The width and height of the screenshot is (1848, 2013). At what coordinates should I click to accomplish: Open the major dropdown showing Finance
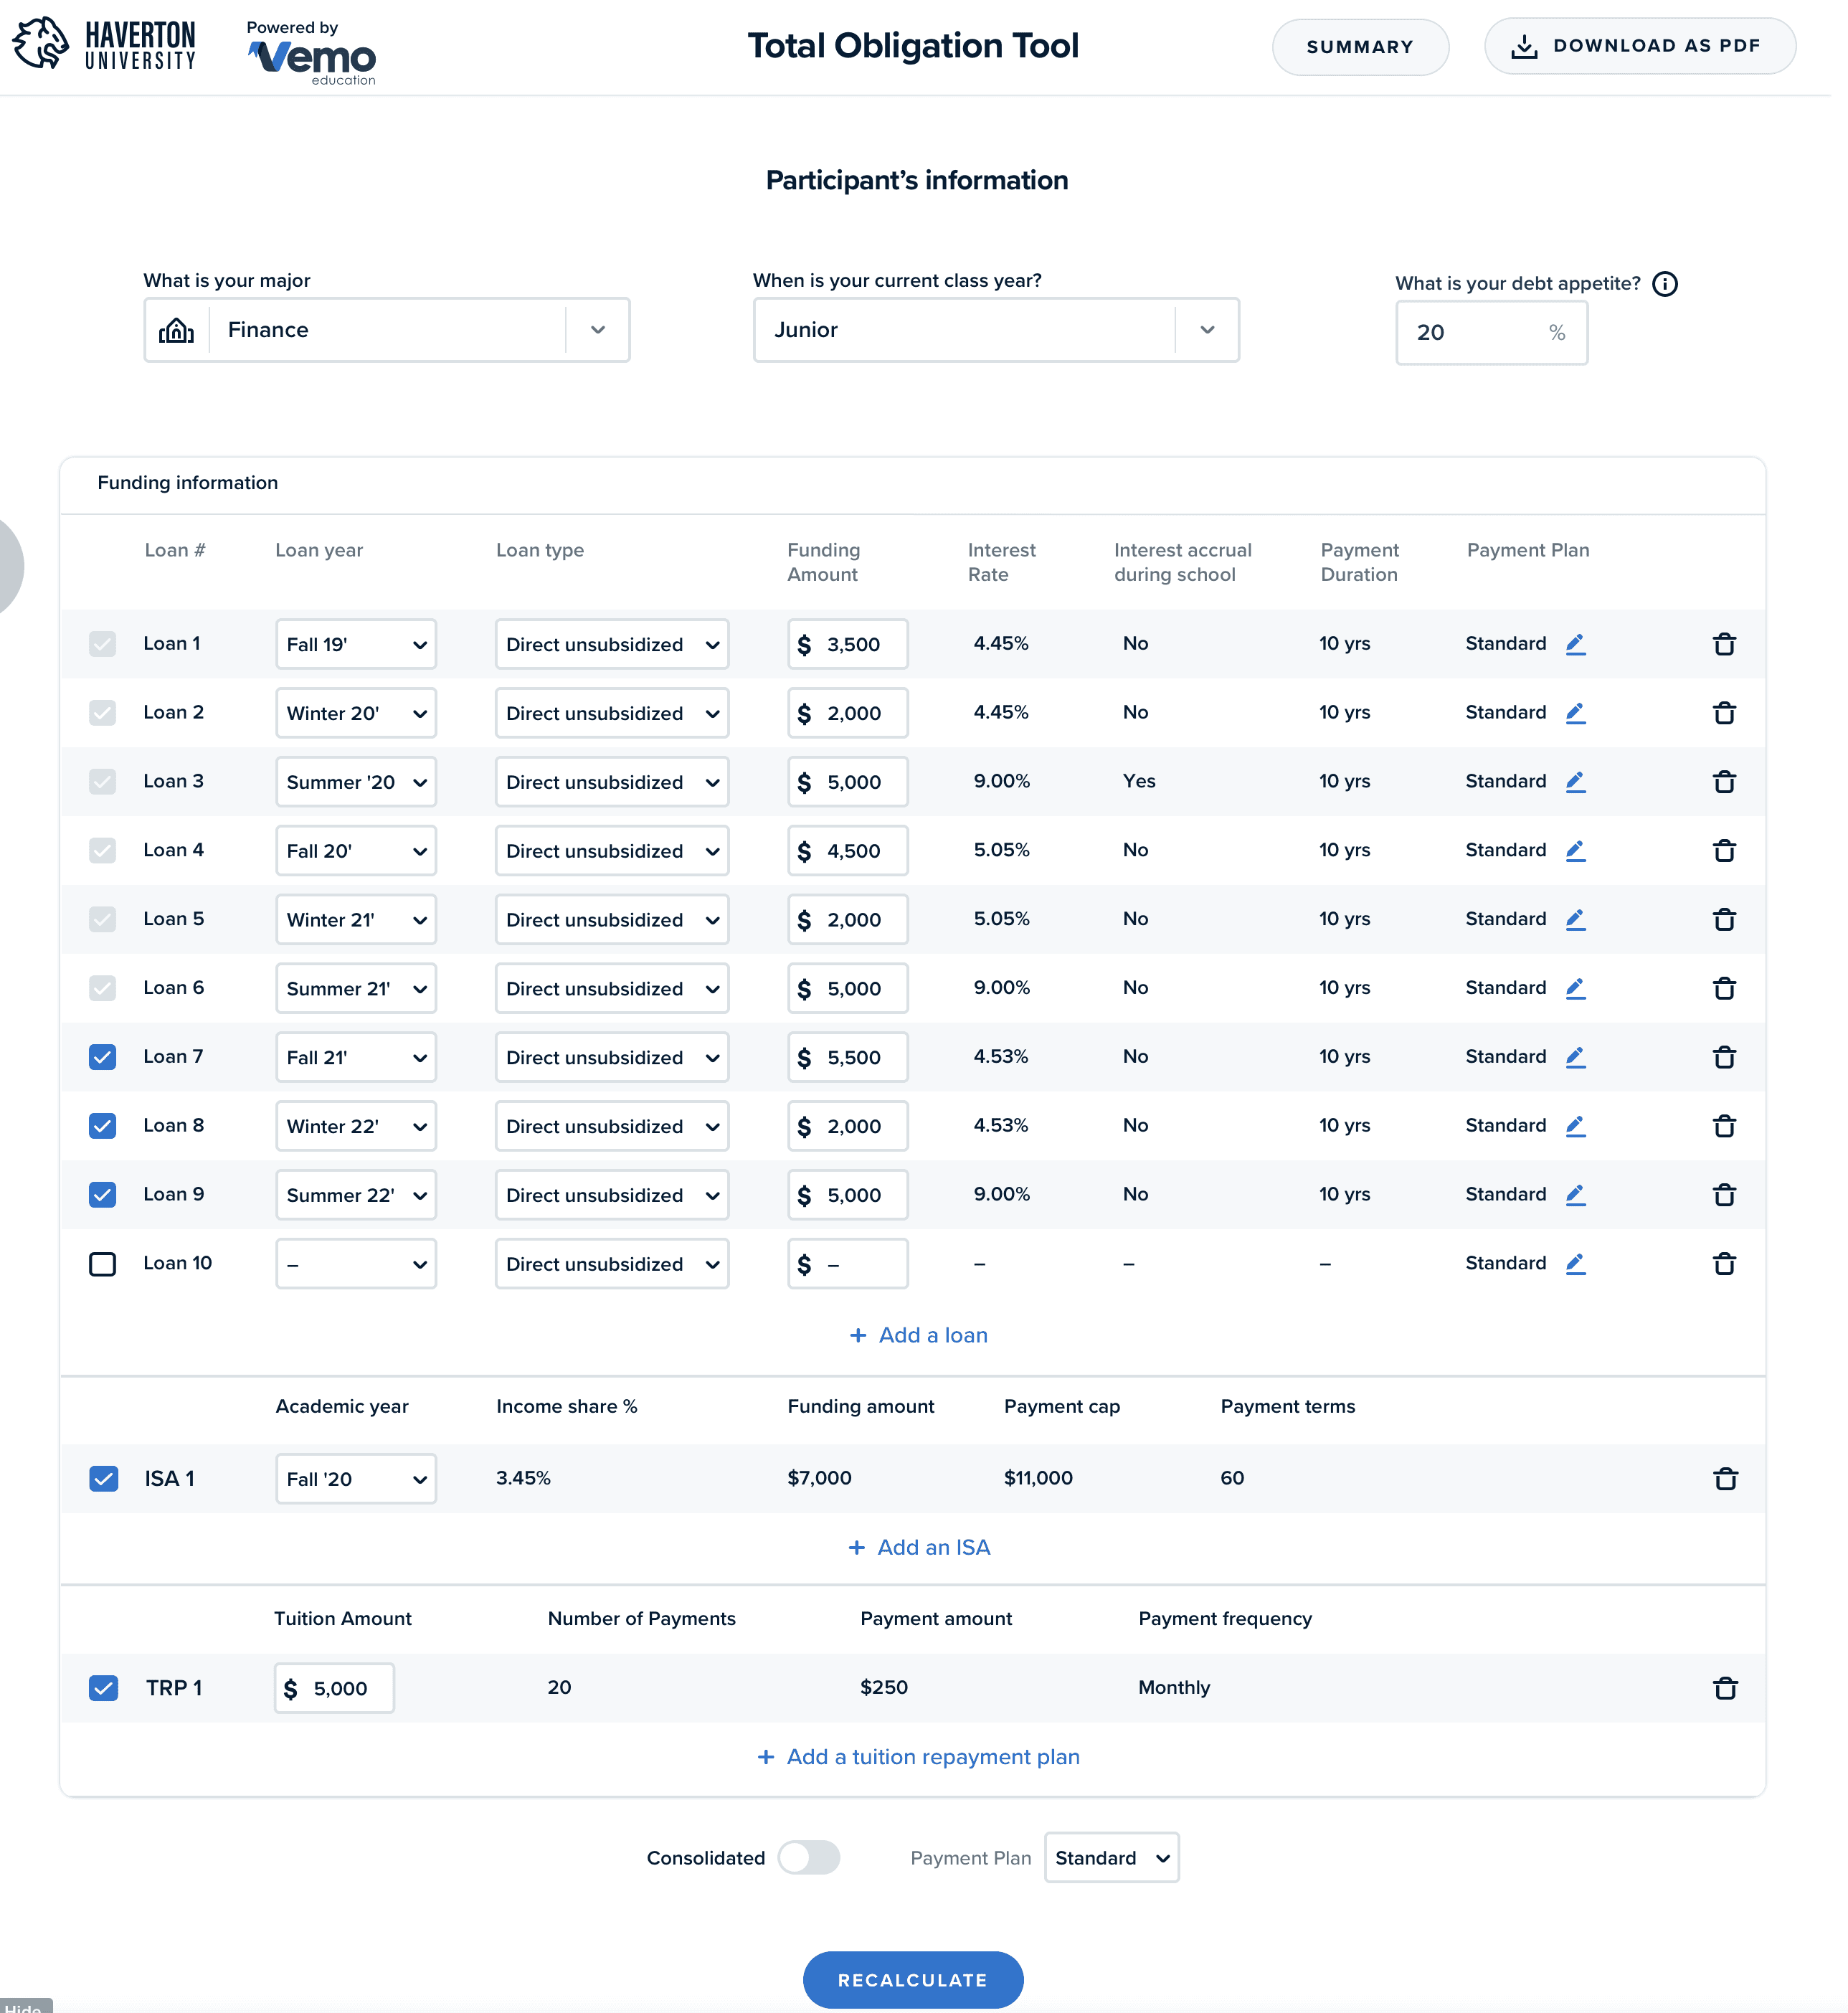tap(390, 333)
